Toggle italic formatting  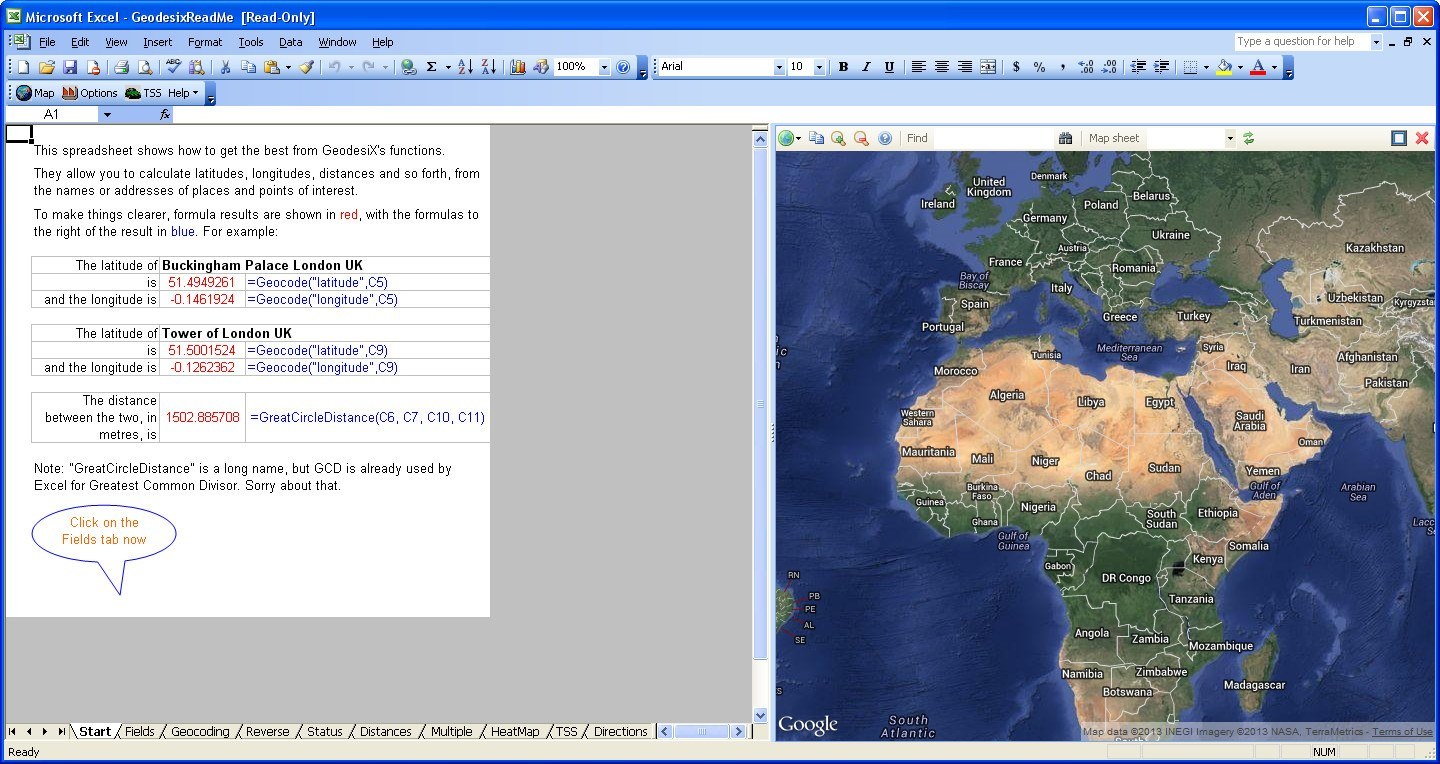click(866, 67)
